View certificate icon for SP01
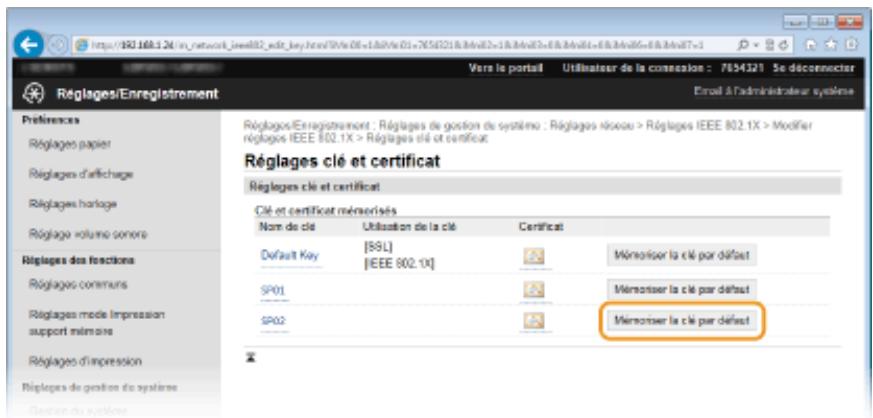The height and width of the screenshot is (418, 873). pos(534,289)
